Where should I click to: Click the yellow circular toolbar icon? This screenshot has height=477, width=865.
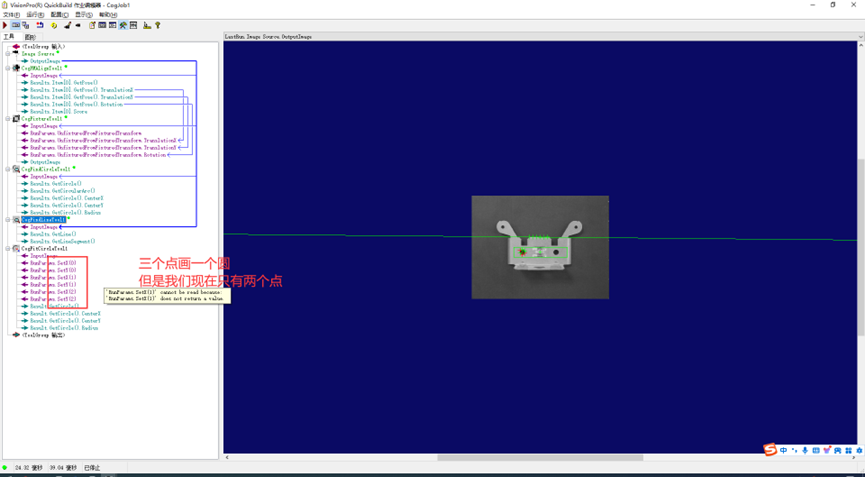[x=54, y=25]
